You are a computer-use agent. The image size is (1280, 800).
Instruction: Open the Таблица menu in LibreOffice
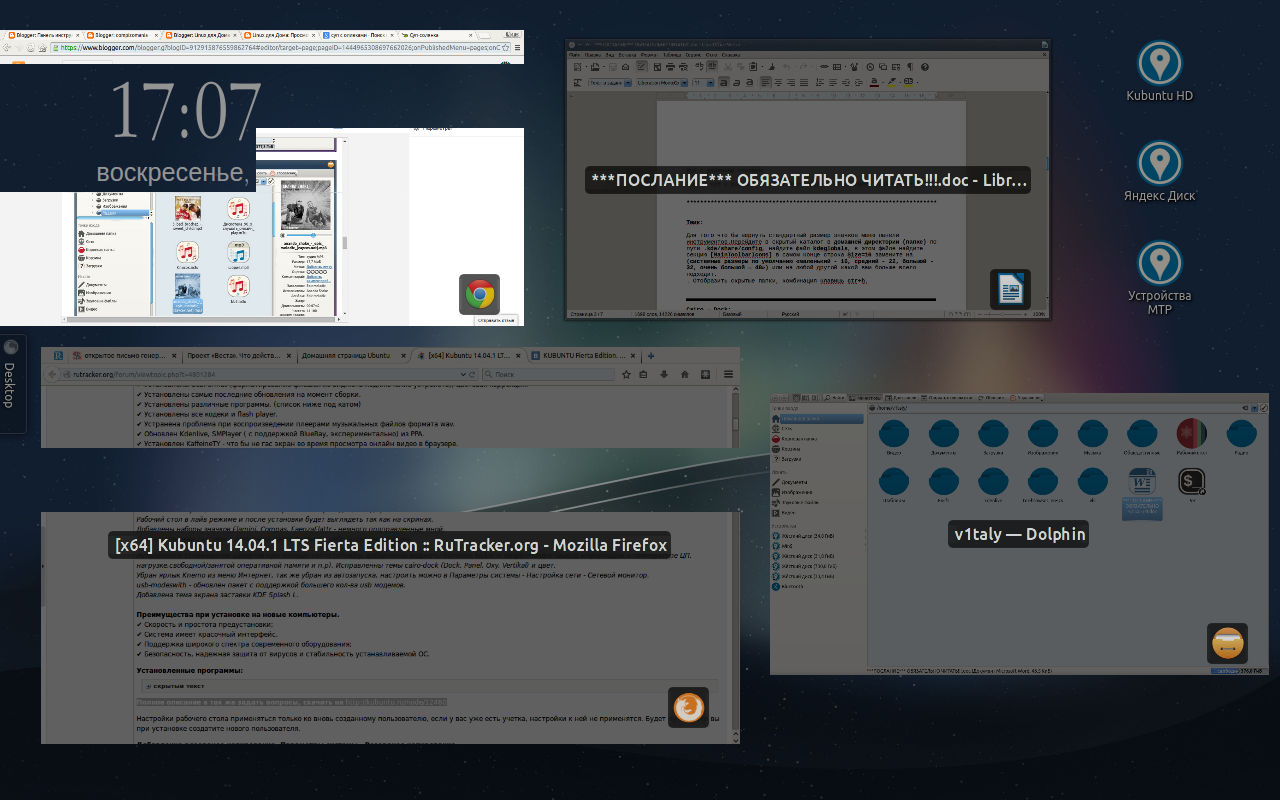click(x=671, y=55)
